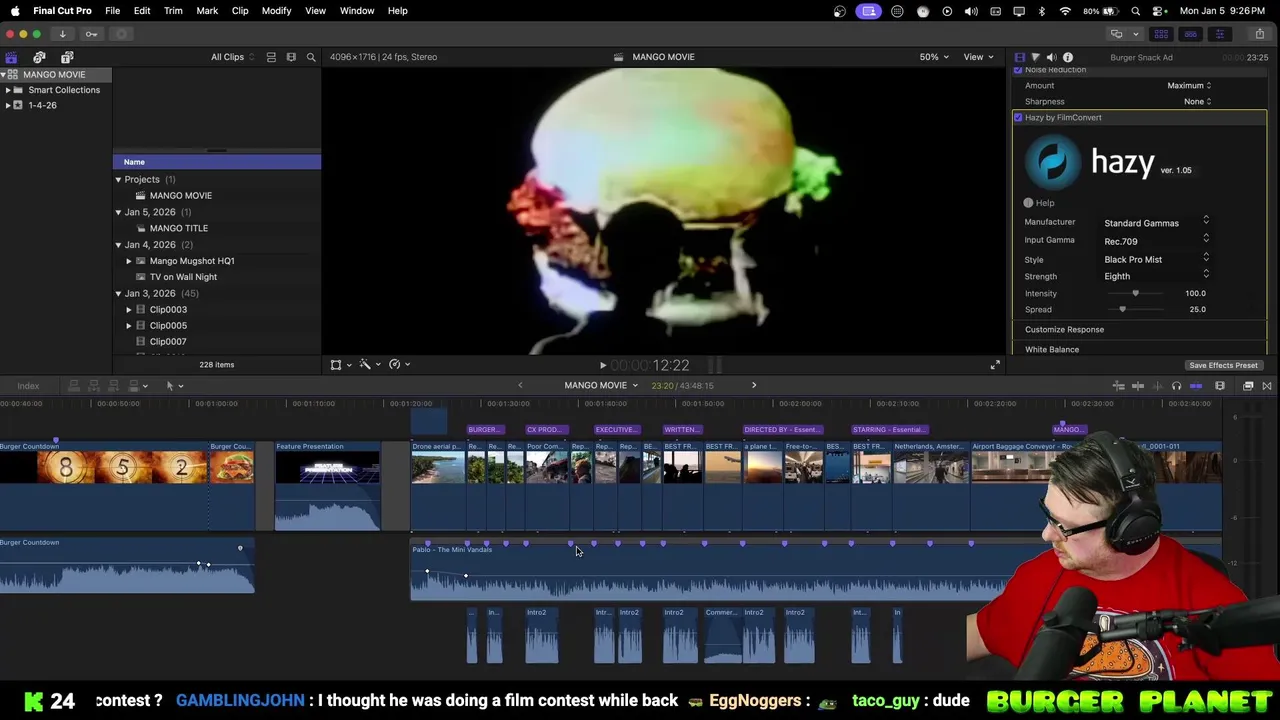The width and height of the screenshot is (1280, 720).
Task: Open the Keyword Editor key icon
Action: click(91, 34)
